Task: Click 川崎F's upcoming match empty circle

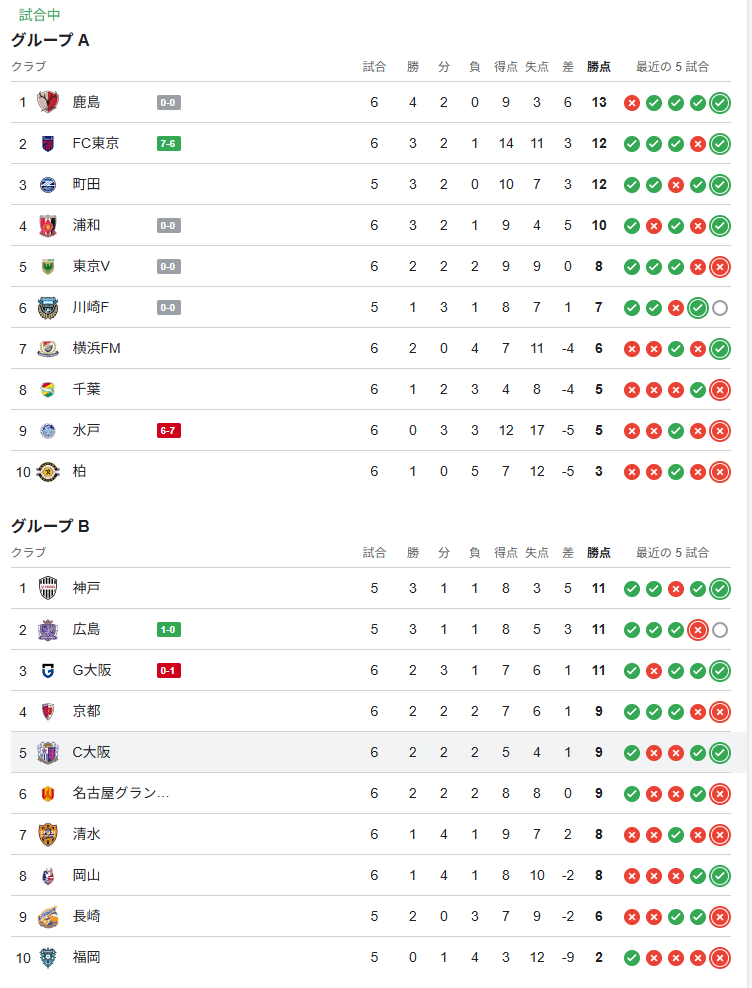Action: point(720,307)
